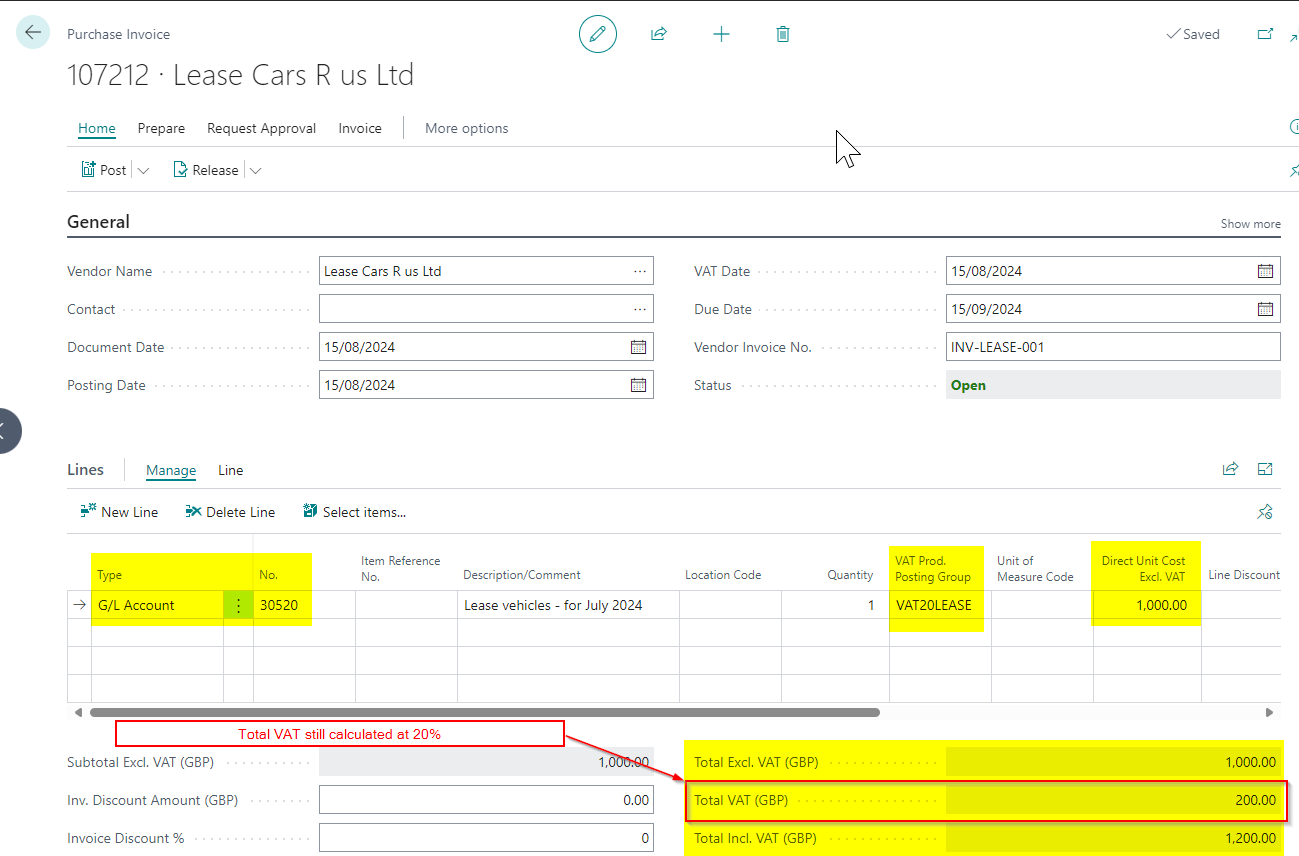Open the Vendor Name lookup ellipsis
1299x856 pixels.
pos(639,270)
